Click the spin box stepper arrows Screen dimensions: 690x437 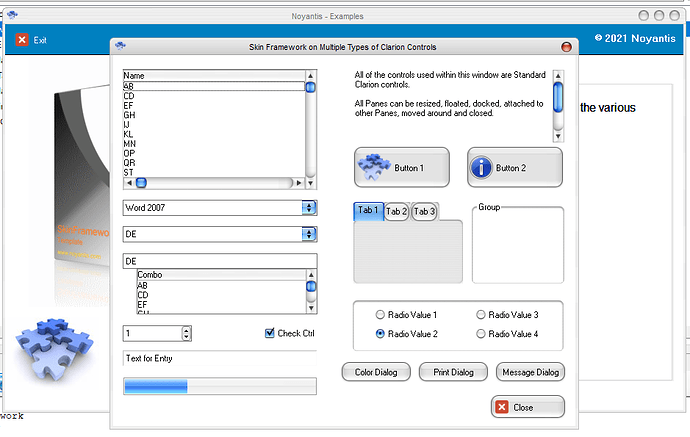(x=187, y=333)
